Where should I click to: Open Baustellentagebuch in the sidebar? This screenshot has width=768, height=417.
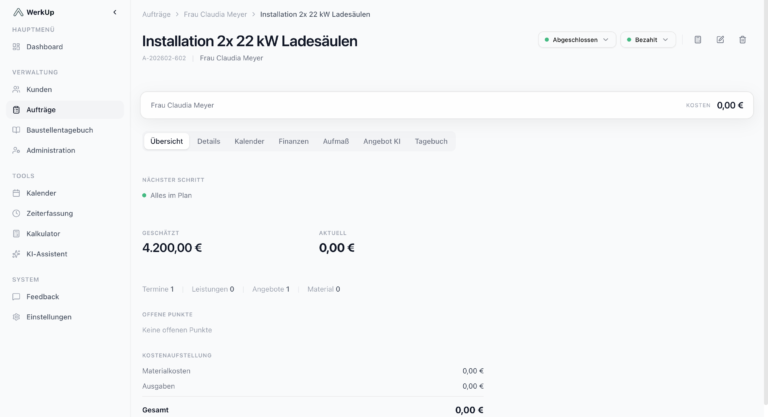click(59, 130)
